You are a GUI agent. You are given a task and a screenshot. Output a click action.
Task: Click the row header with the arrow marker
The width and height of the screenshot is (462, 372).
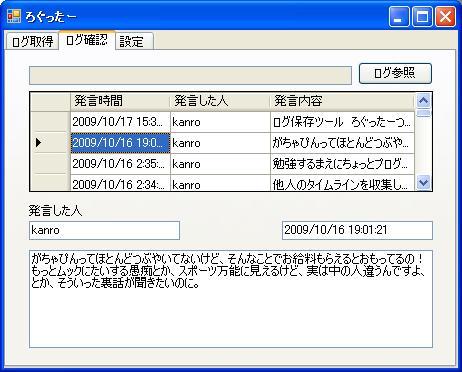(50, 143)
